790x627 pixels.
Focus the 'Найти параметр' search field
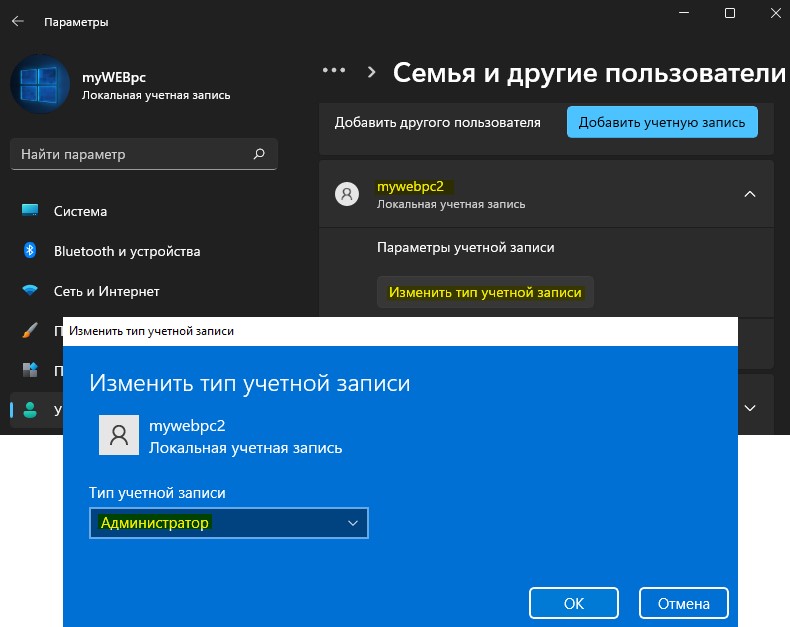coord(144,154)
